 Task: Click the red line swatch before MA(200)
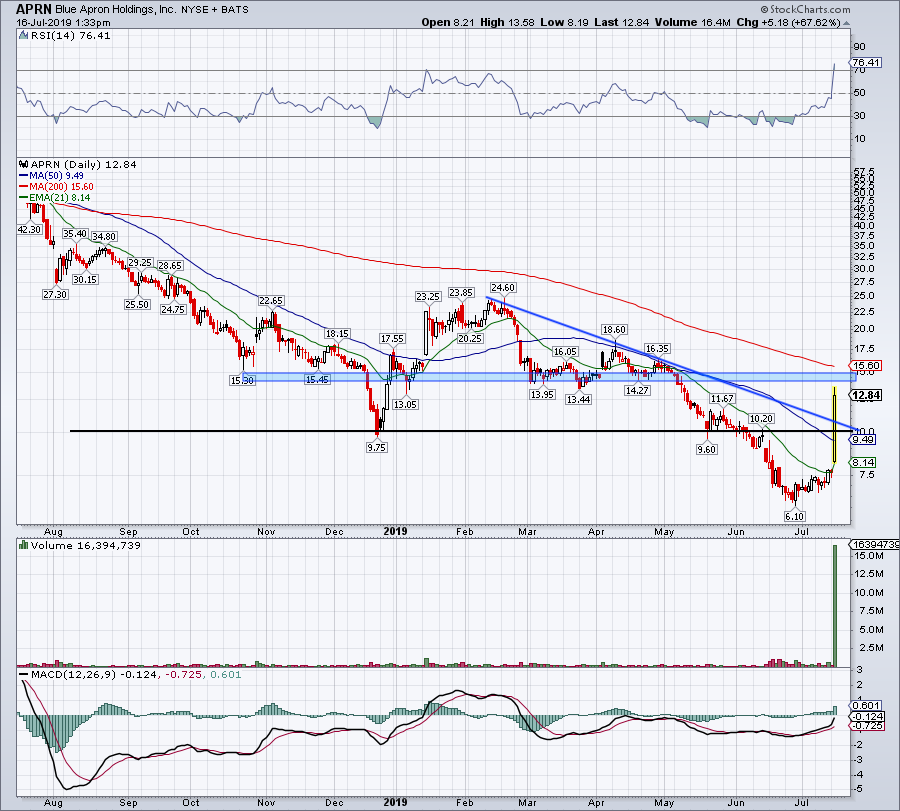click(24, 187)
